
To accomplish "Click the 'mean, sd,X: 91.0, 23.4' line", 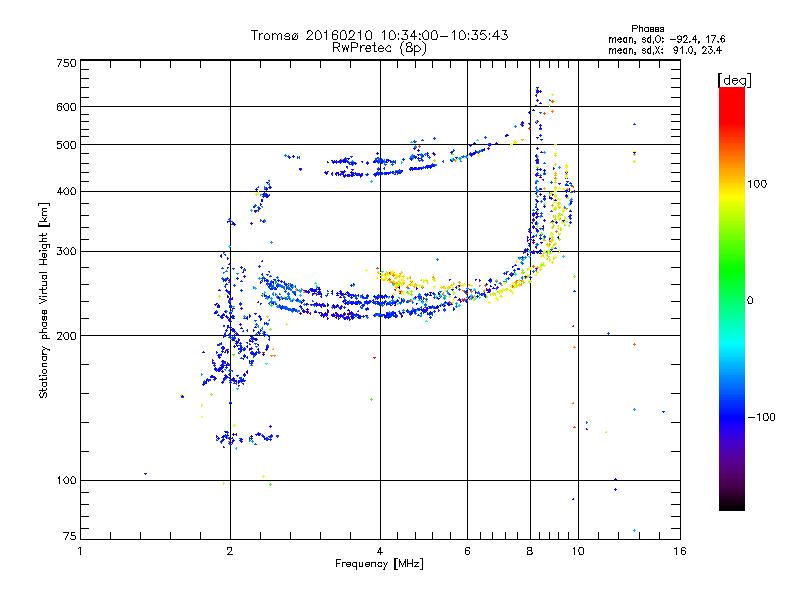I will tap(665, 50).
